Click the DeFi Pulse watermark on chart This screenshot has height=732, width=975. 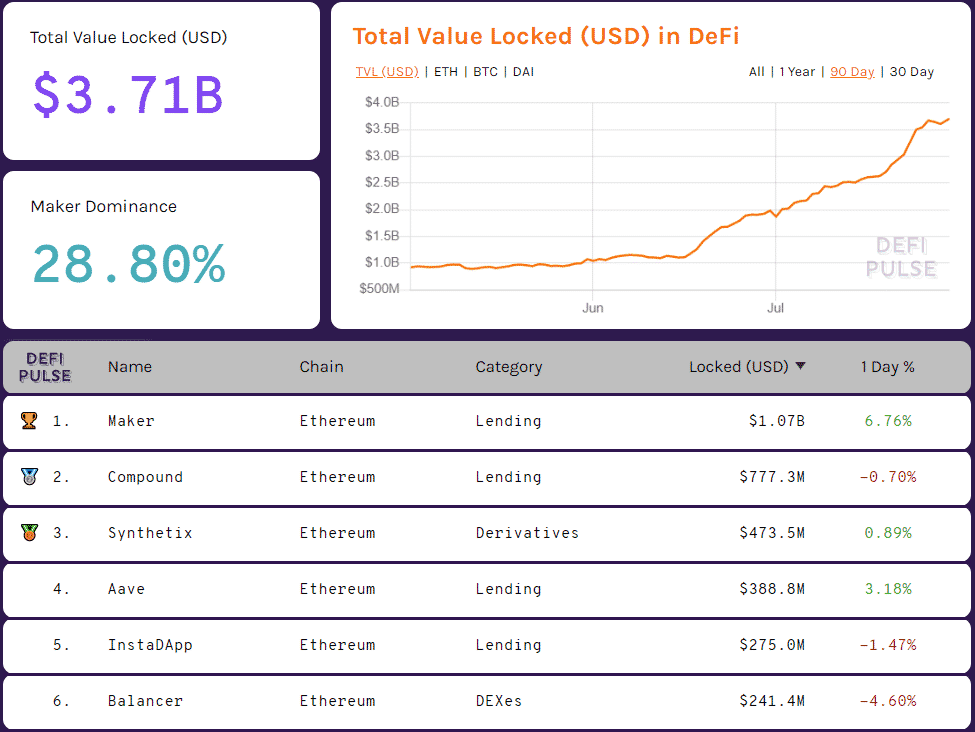(x=900, y=257)
